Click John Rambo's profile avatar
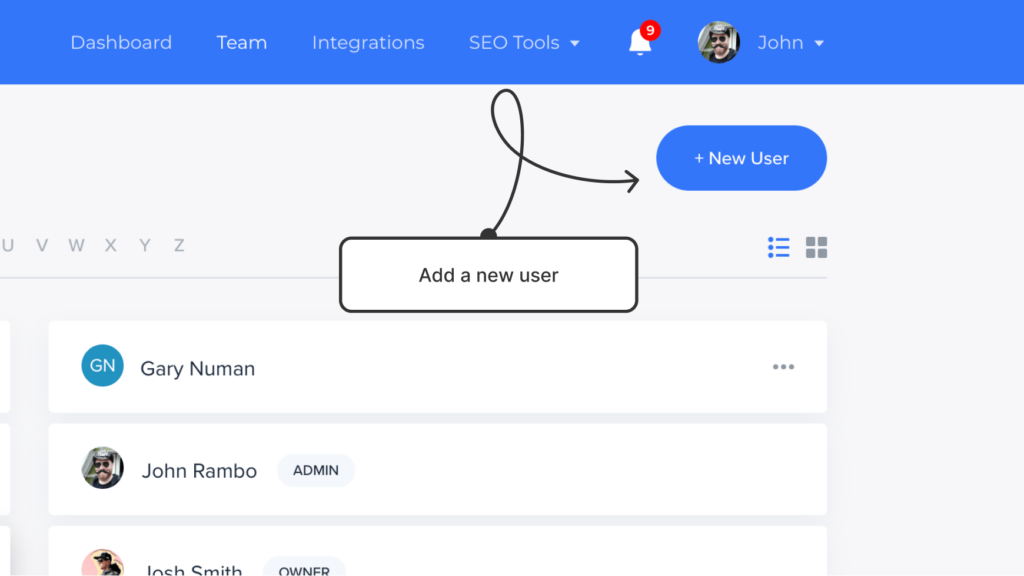 [x=102, y=470]
